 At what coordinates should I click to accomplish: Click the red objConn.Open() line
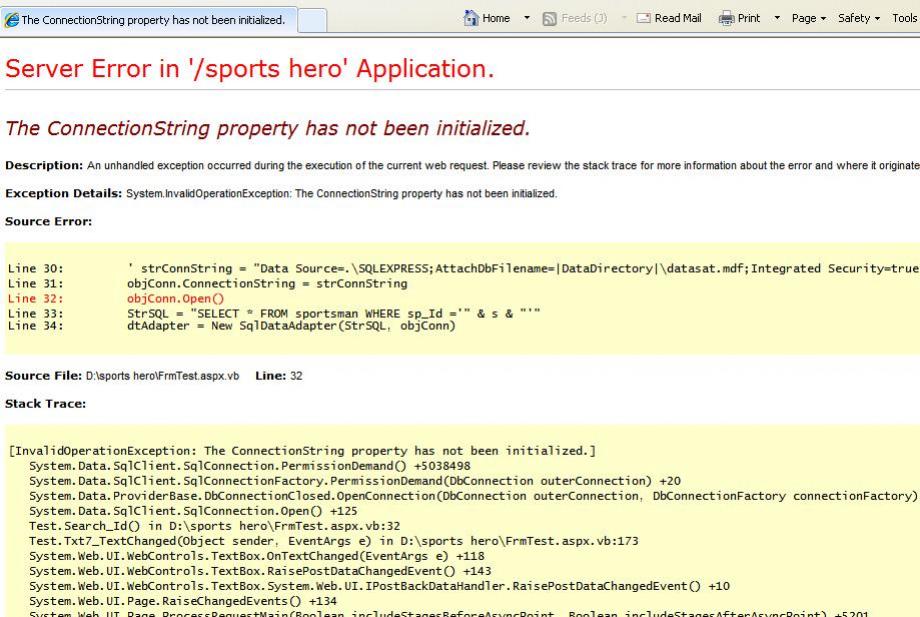coord(116,299)
